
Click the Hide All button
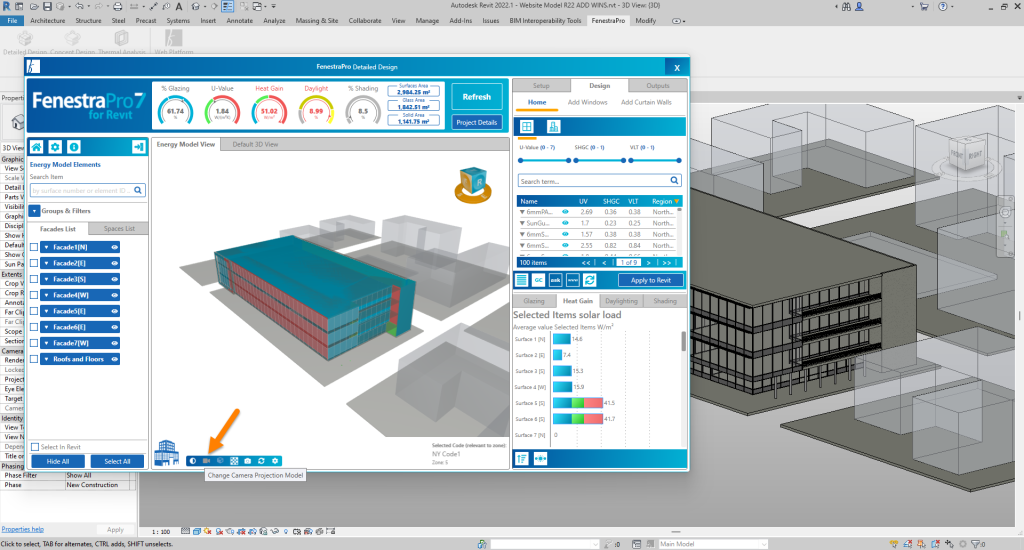(x=57, y=461)
